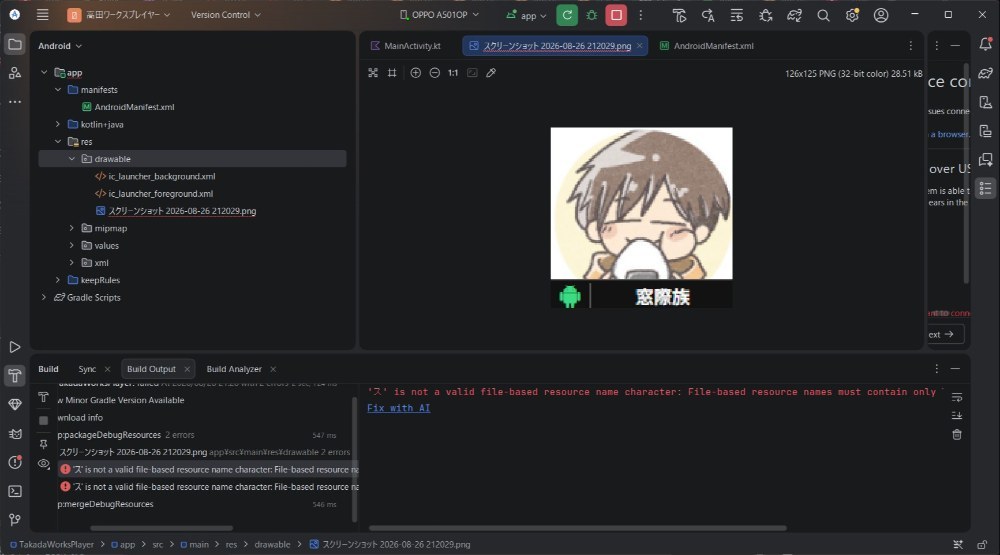Open the Project tool window icon

tap(15, 45)
